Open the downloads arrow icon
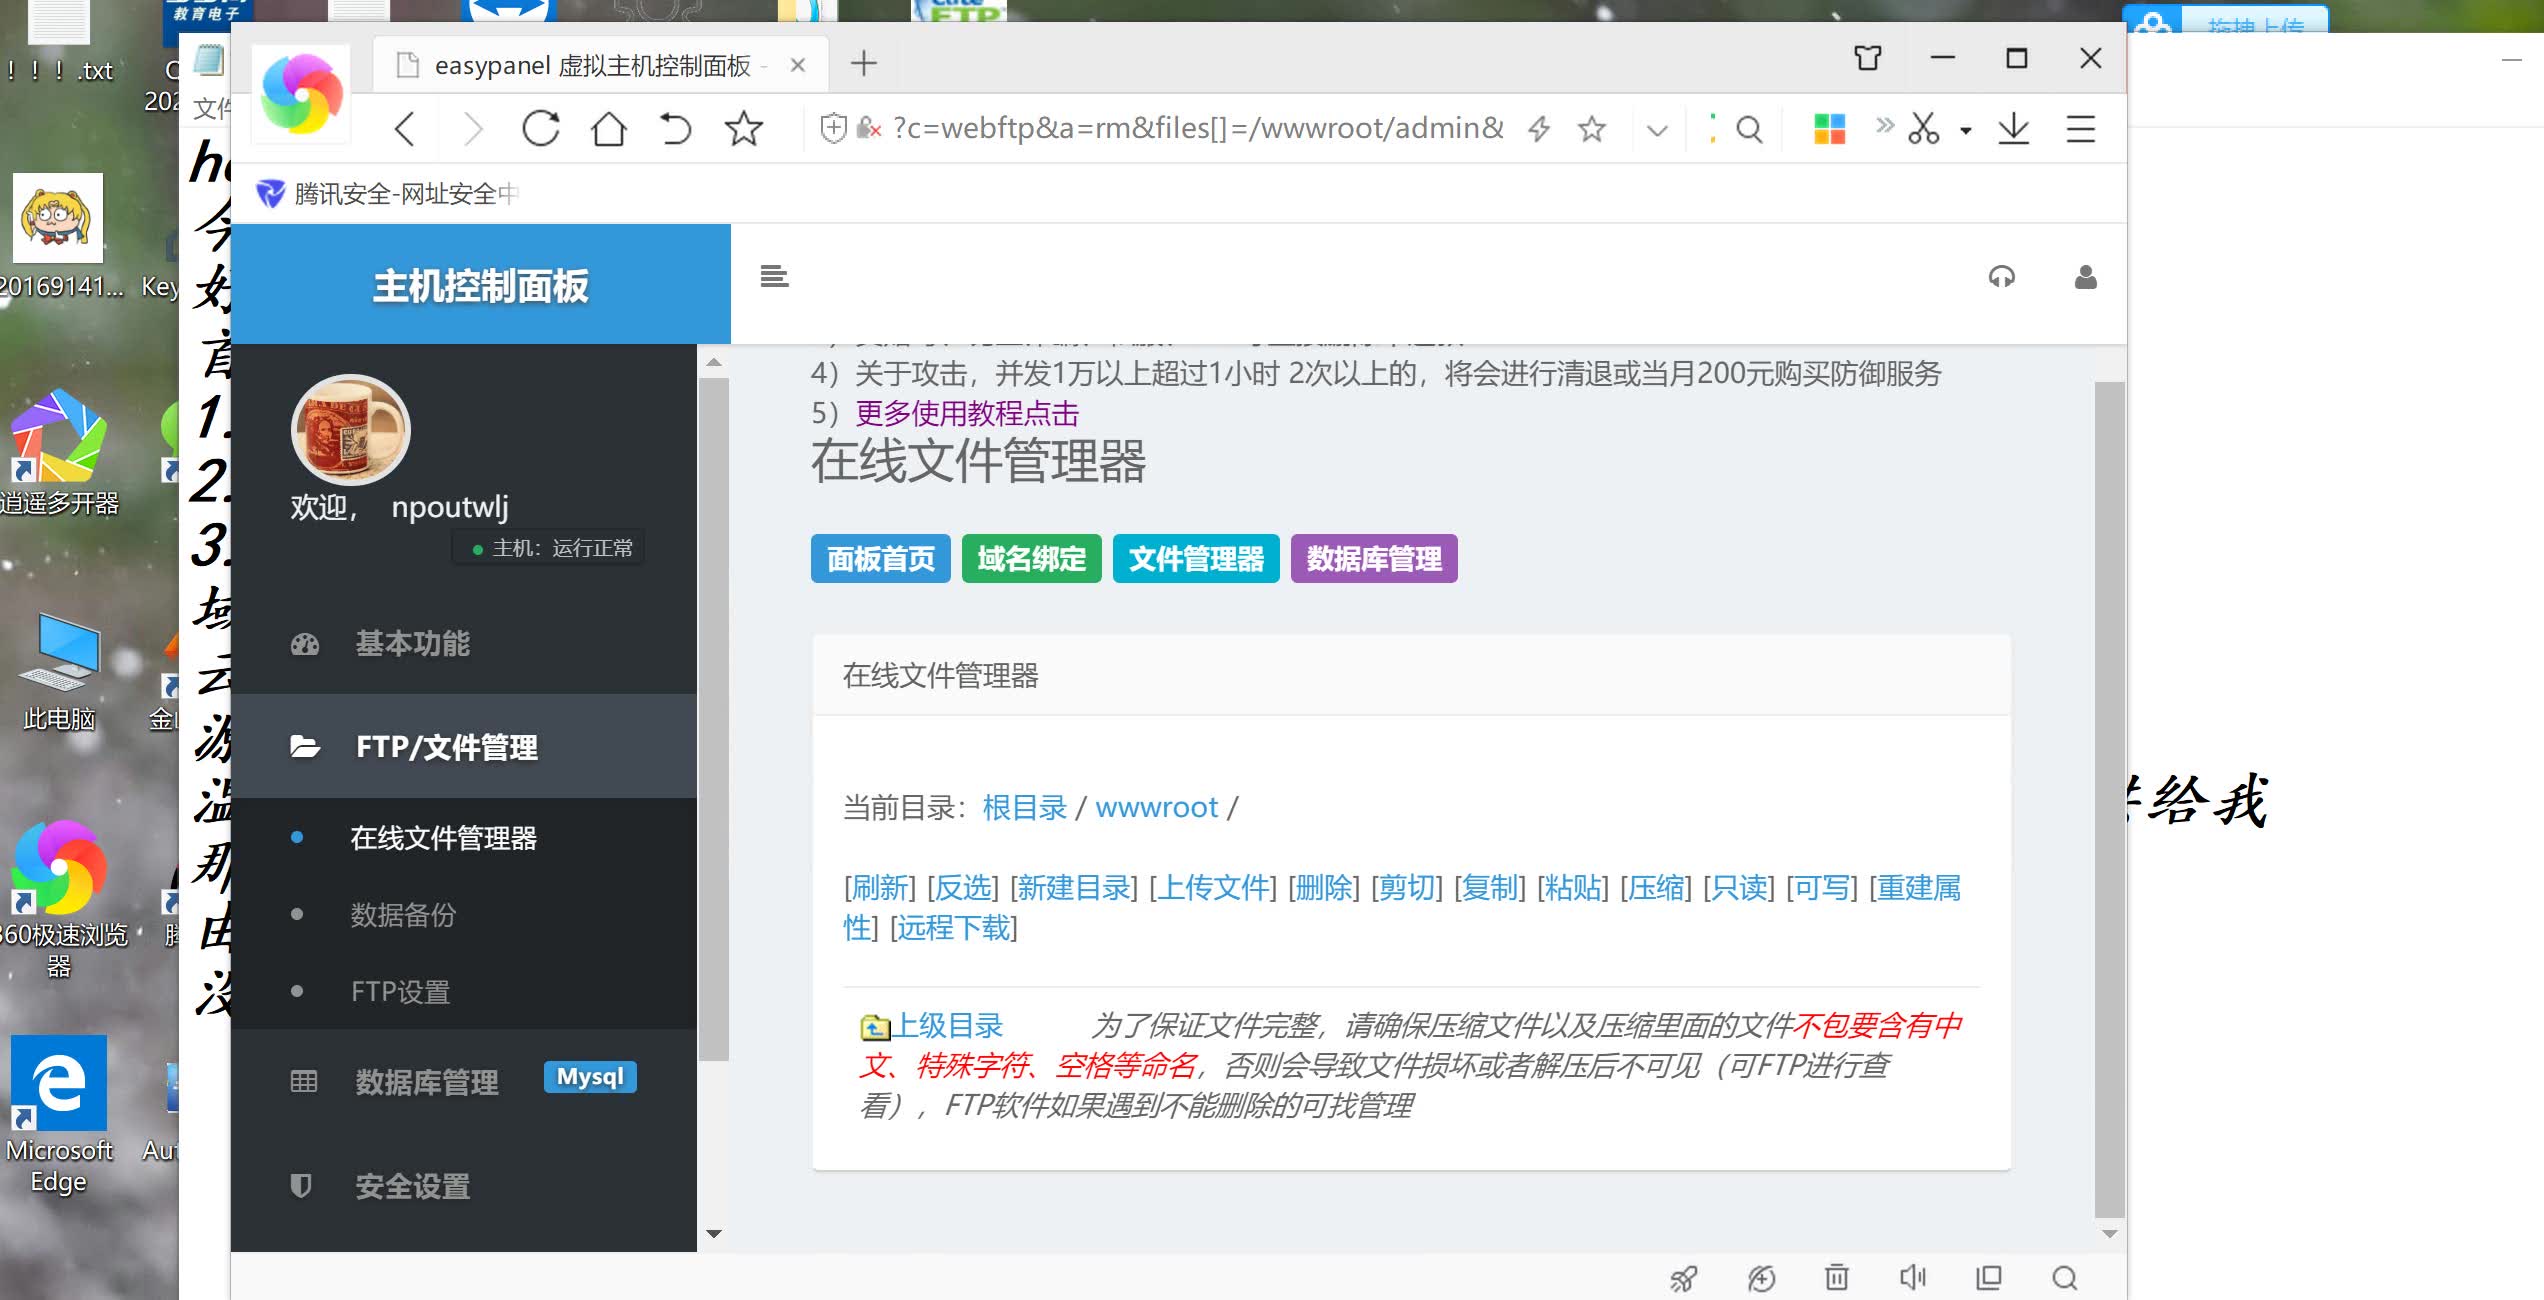The width and height of the screenshot is (2544, 1300). (x=2013, y=129)
